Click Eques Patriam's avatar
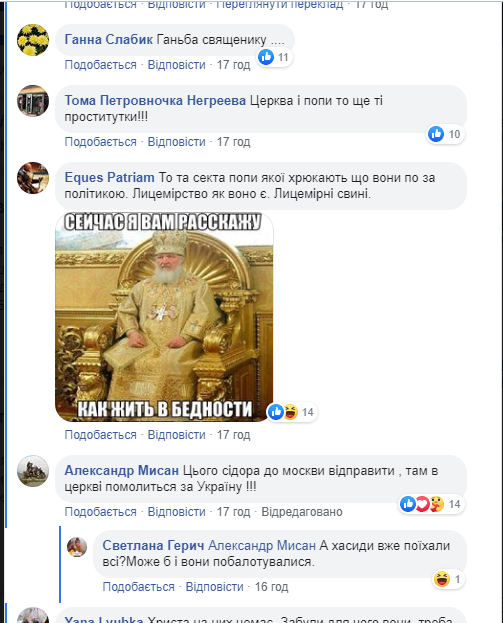 coord(33,178)
